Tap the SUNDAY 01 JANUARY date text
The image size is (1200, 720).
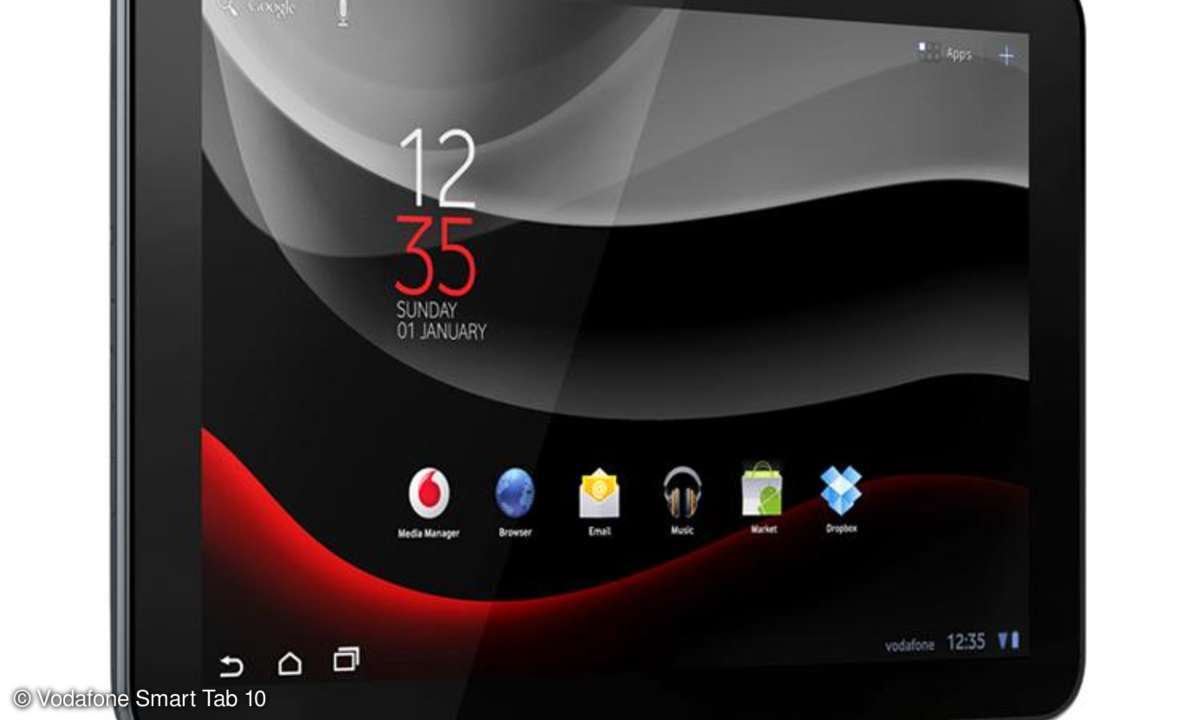(441, 320)
